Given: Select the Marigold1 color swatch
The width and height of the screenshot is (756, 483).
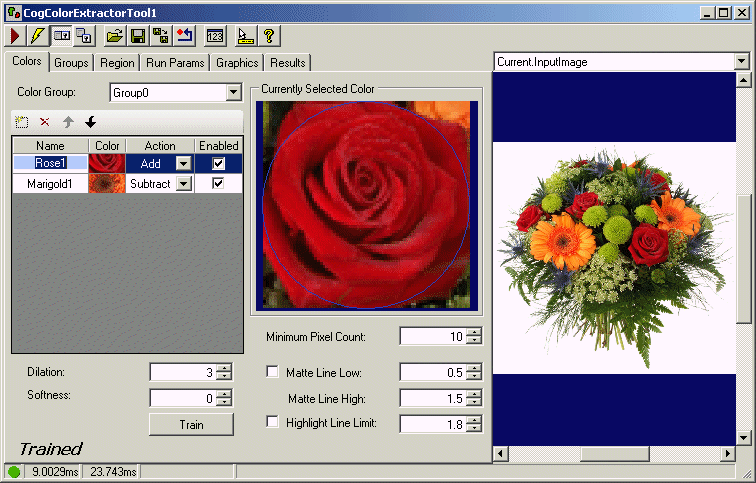Looking at the screenshot, I should 107,184.
